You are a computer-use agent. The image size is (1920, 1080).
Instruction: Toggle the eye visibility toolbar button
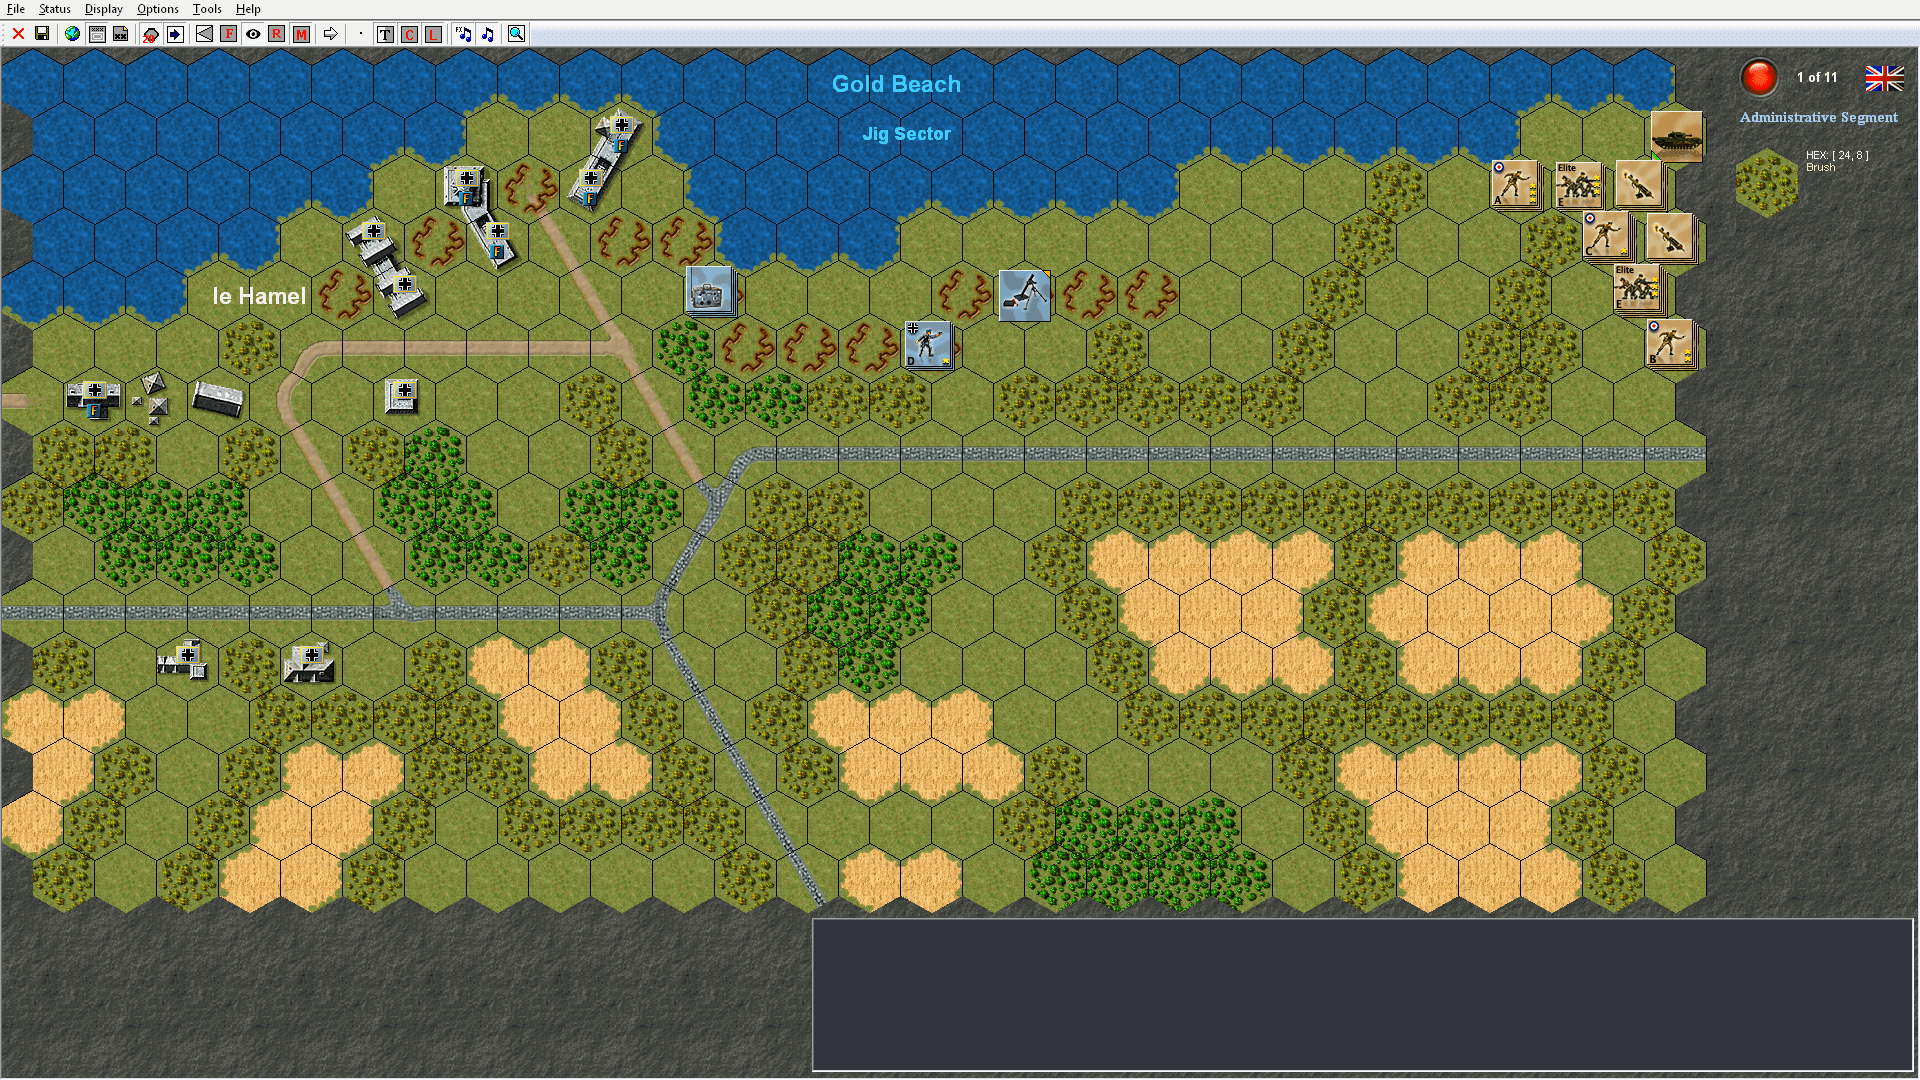coord(253,34)
